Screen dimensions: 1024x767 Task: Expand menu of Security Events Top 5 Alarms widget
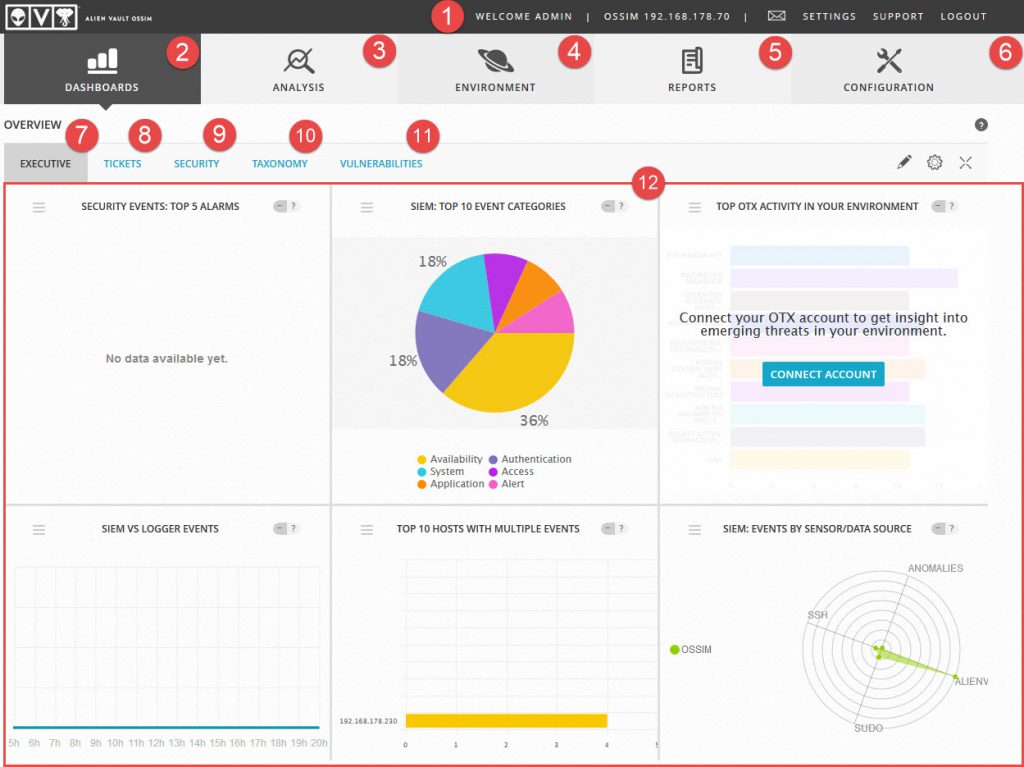click(x=39, y=207)
